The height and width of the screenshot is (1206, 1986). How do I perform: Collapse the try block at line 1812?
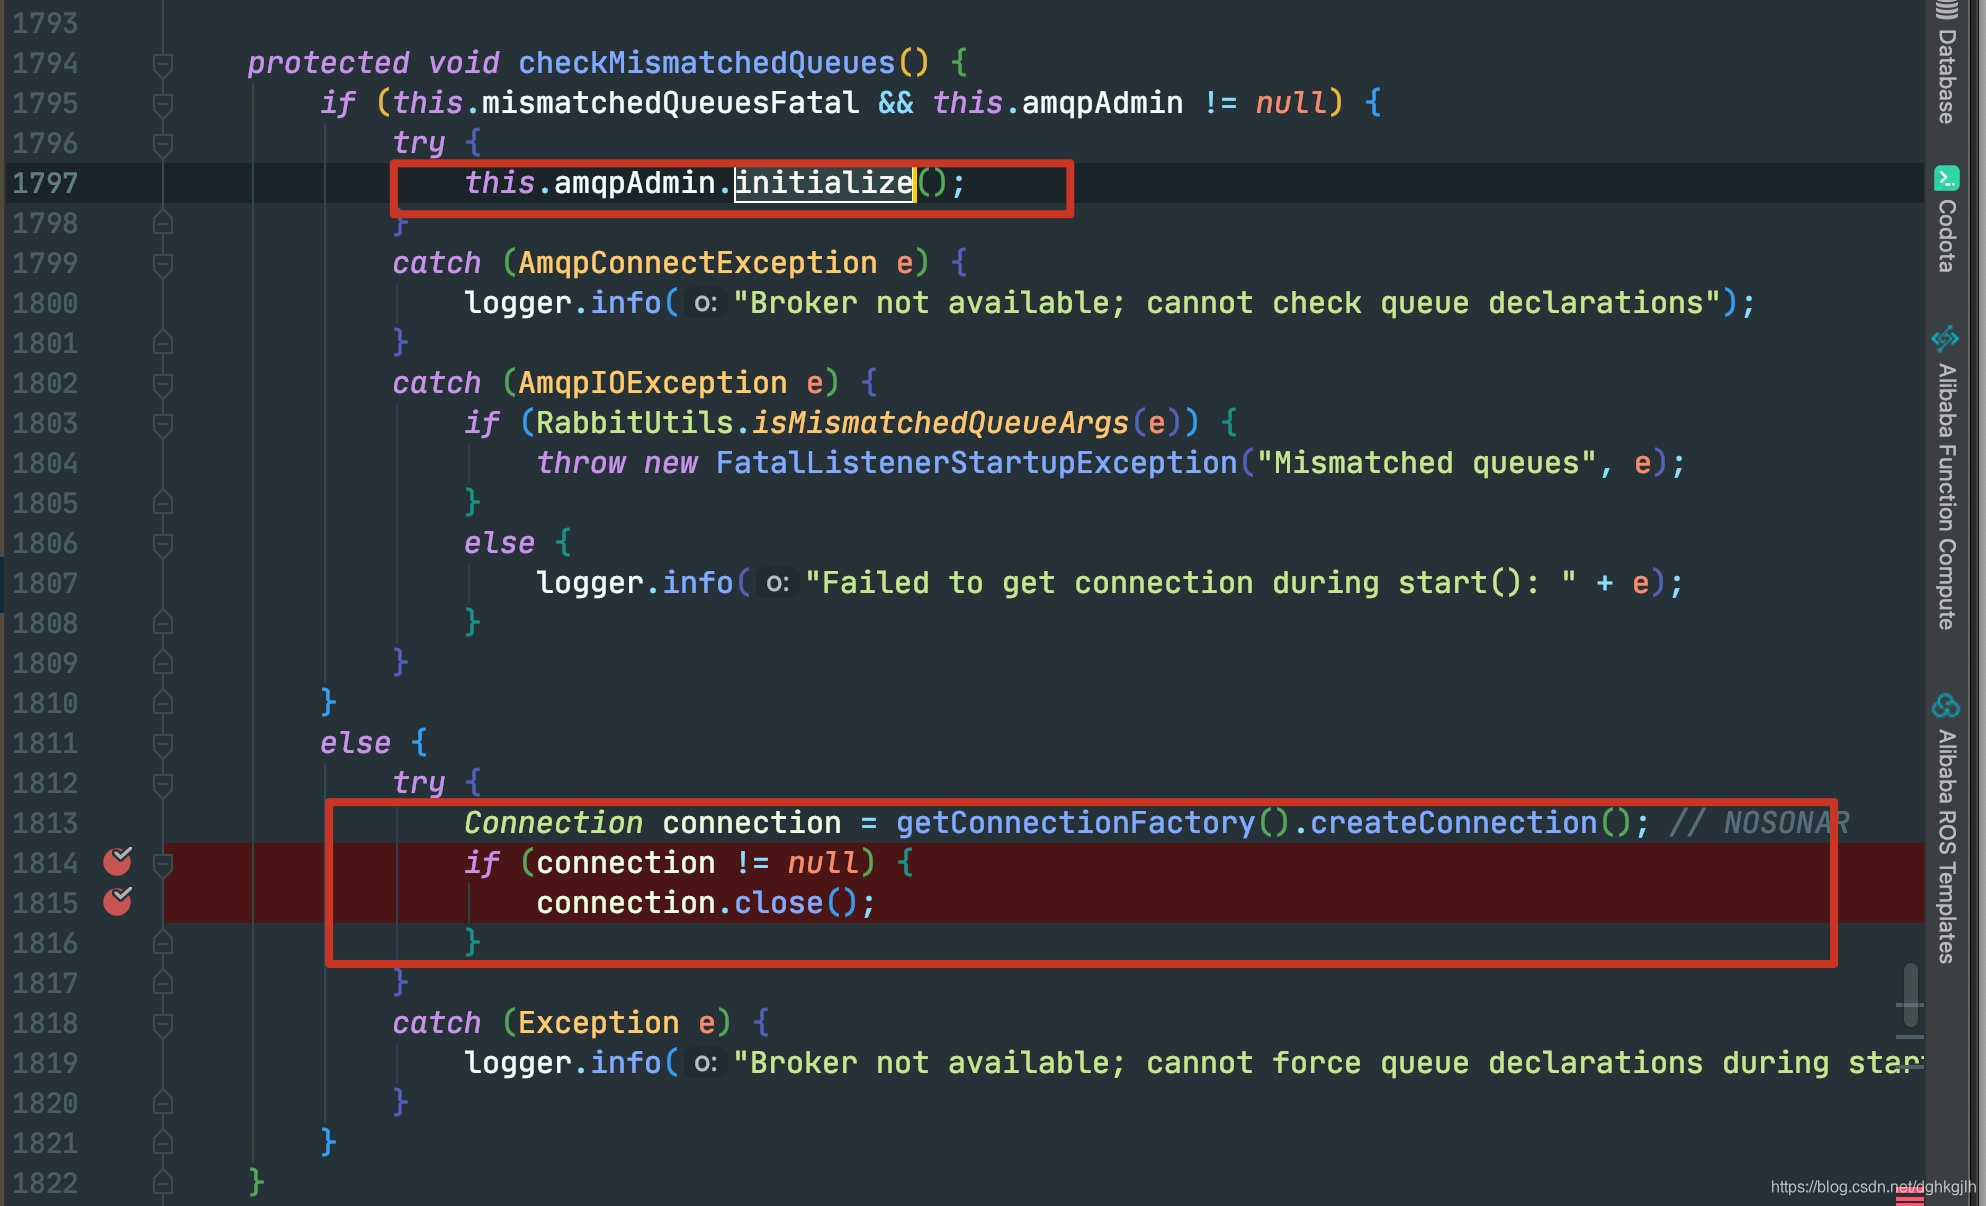(x=163, y=784)
